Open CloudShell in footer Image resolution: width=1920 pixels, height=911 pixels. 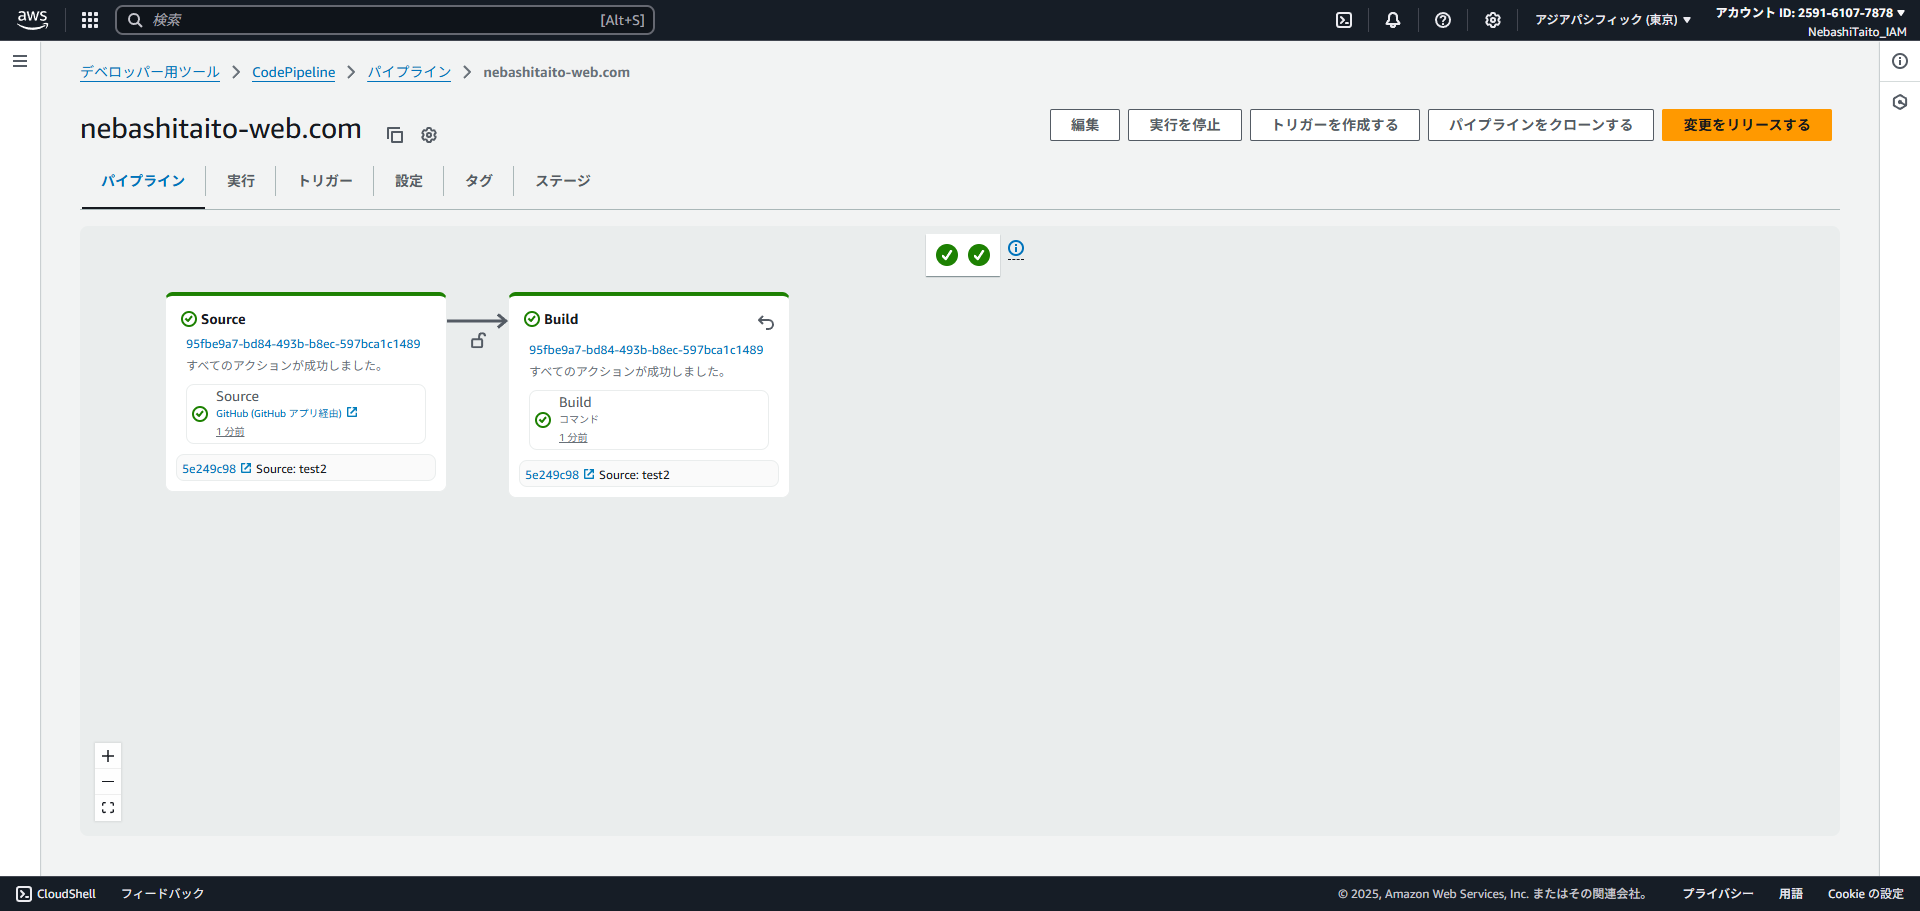[x=56, y=894]
